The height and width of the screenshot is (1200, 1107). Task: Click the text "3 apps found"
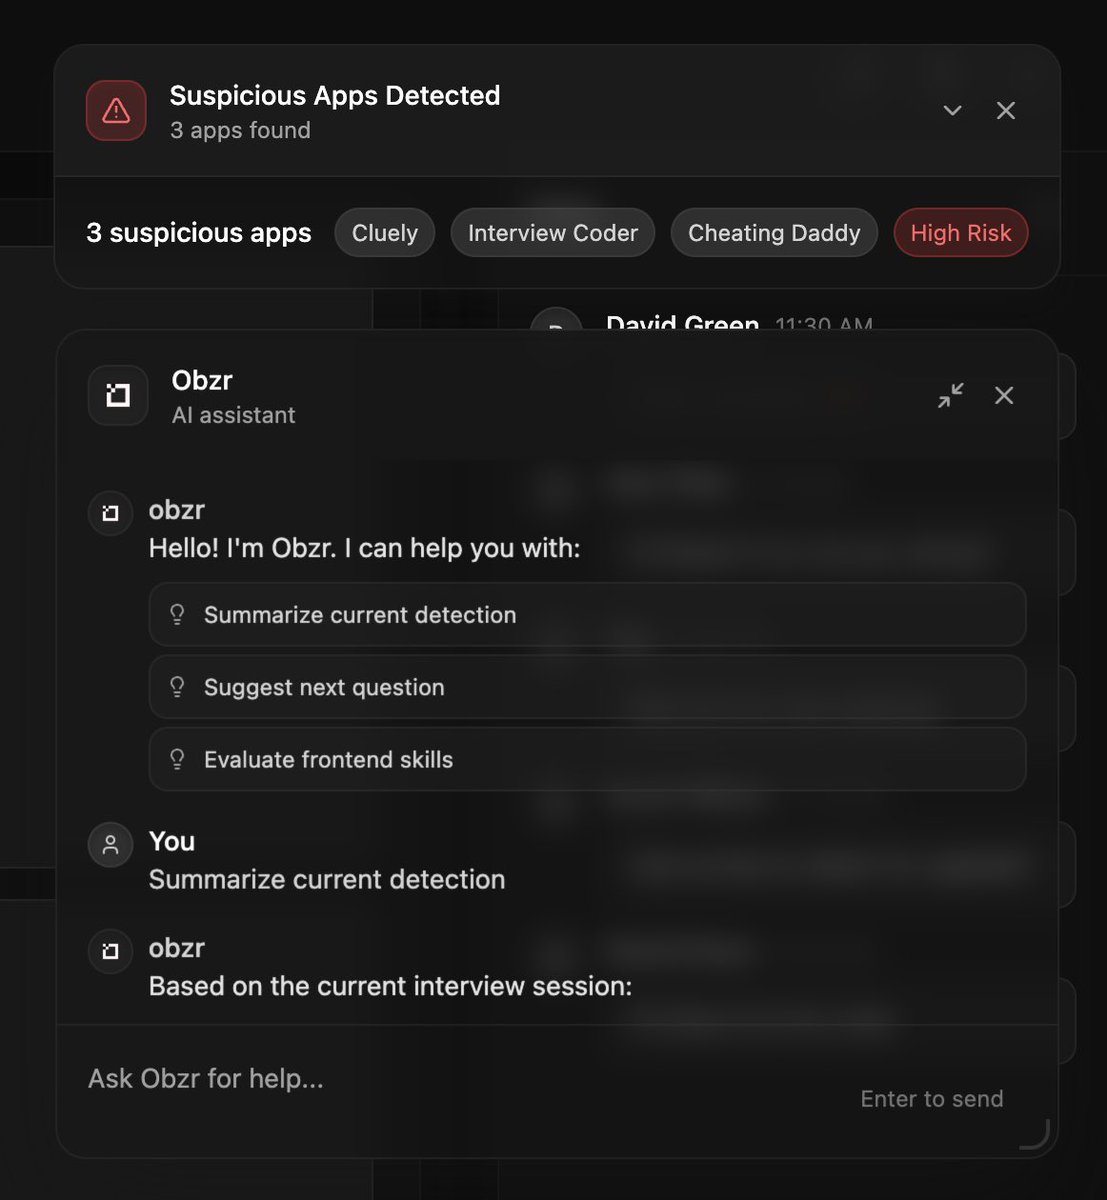tap(240, 130)
